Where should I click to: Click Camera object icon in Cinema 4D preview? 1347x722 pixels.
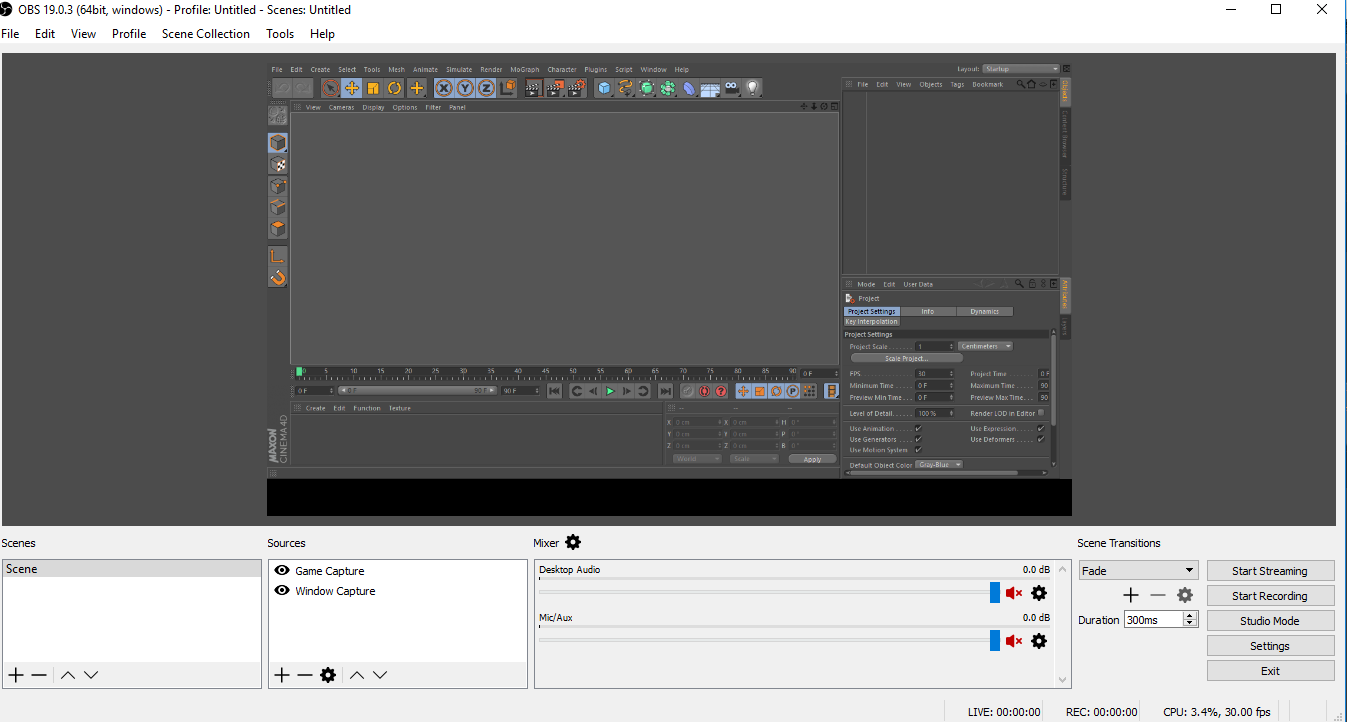pyautogui.click(x=732, y=88)
